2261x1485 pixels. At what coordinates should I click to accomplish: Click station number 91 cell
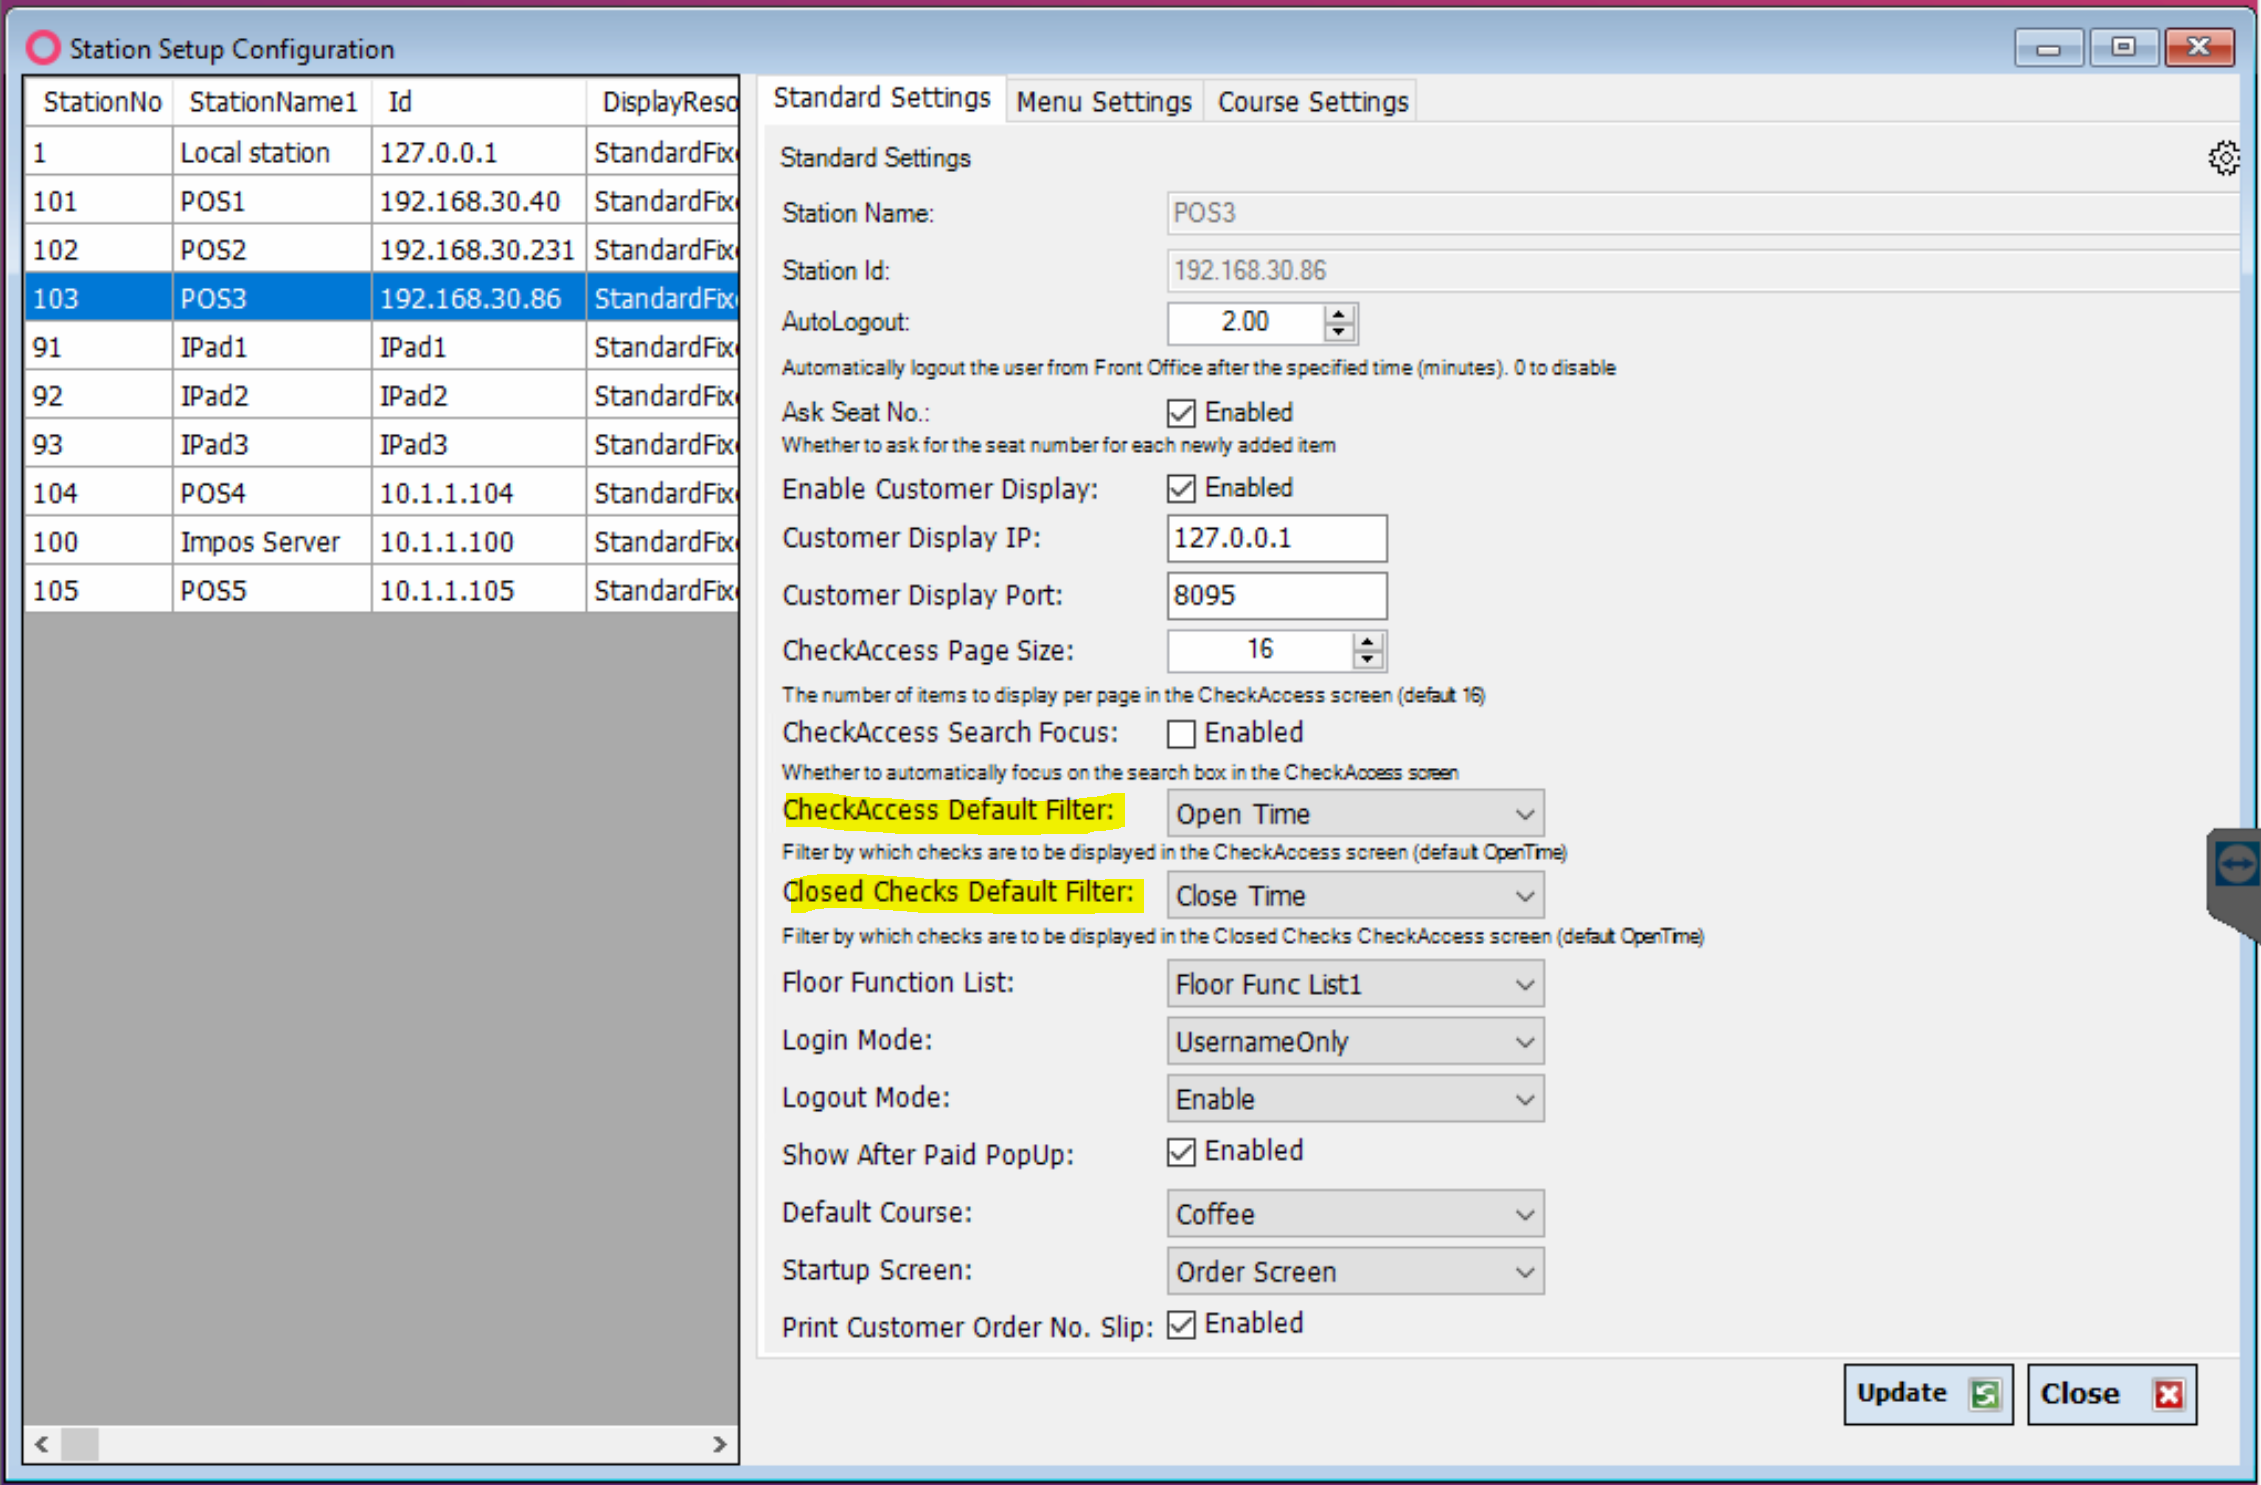pyautogui.click(x=99, y=347)
